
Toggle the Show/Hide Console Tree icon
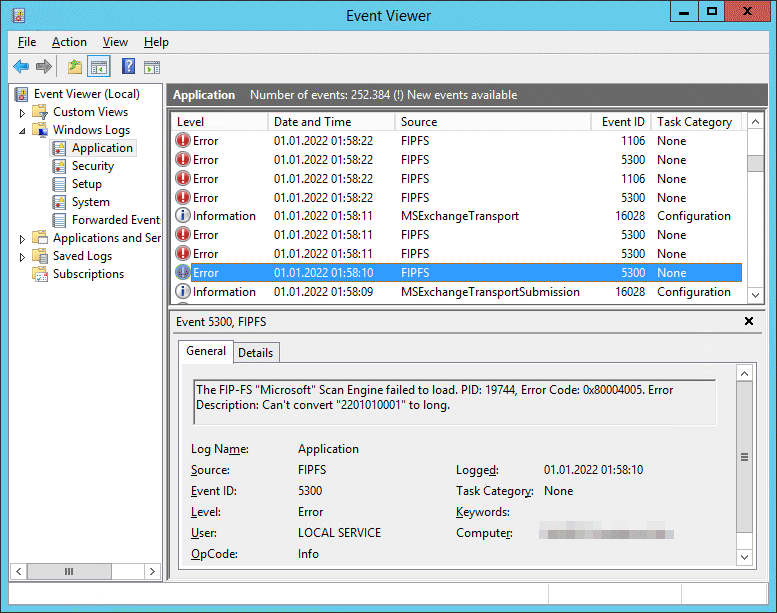click(99, 66)
